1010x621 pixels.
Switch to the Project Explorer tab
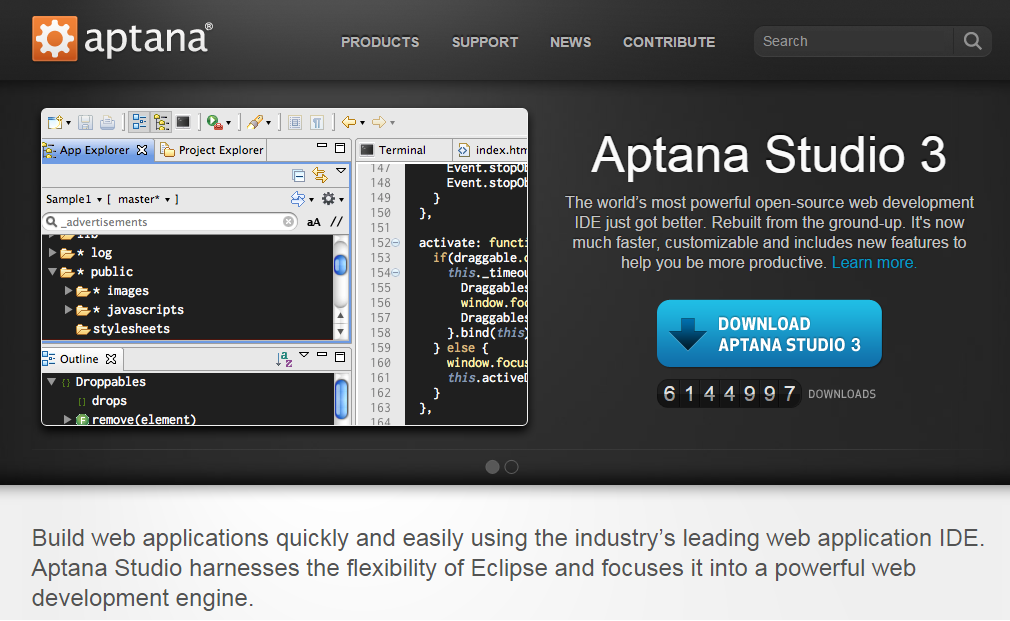coord(212,150)
